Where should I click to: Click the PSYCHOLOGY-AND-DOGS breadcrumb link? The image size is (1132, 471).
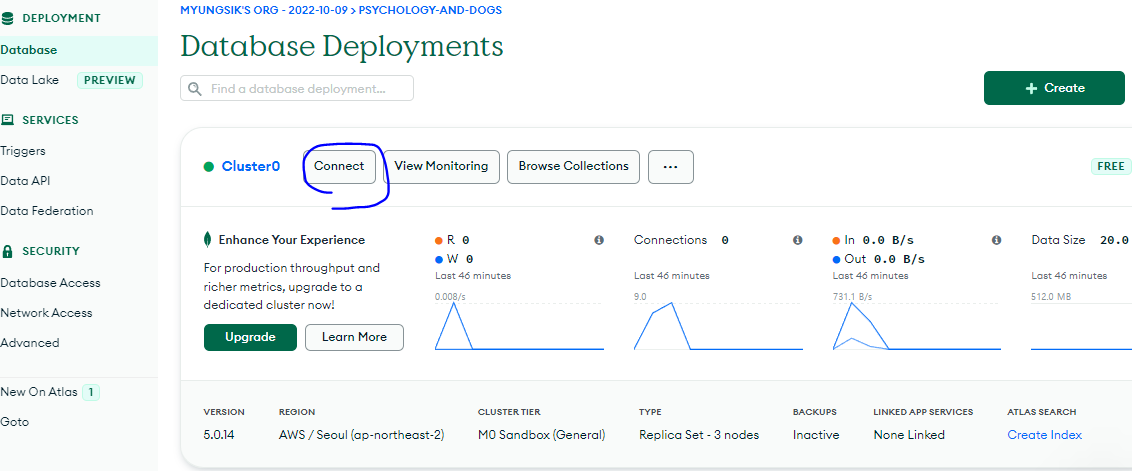pos(430,10)
